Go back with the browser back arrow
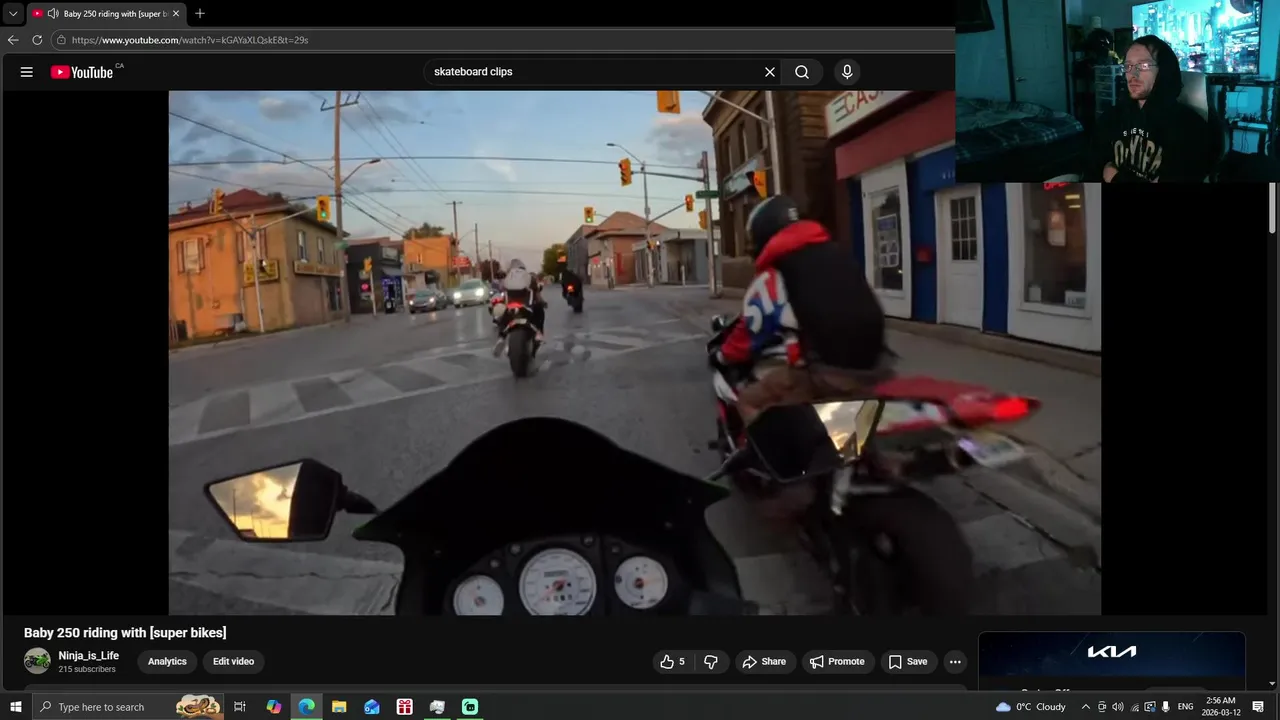Screen dimensions: 1280x720 (x=13, y=40)
